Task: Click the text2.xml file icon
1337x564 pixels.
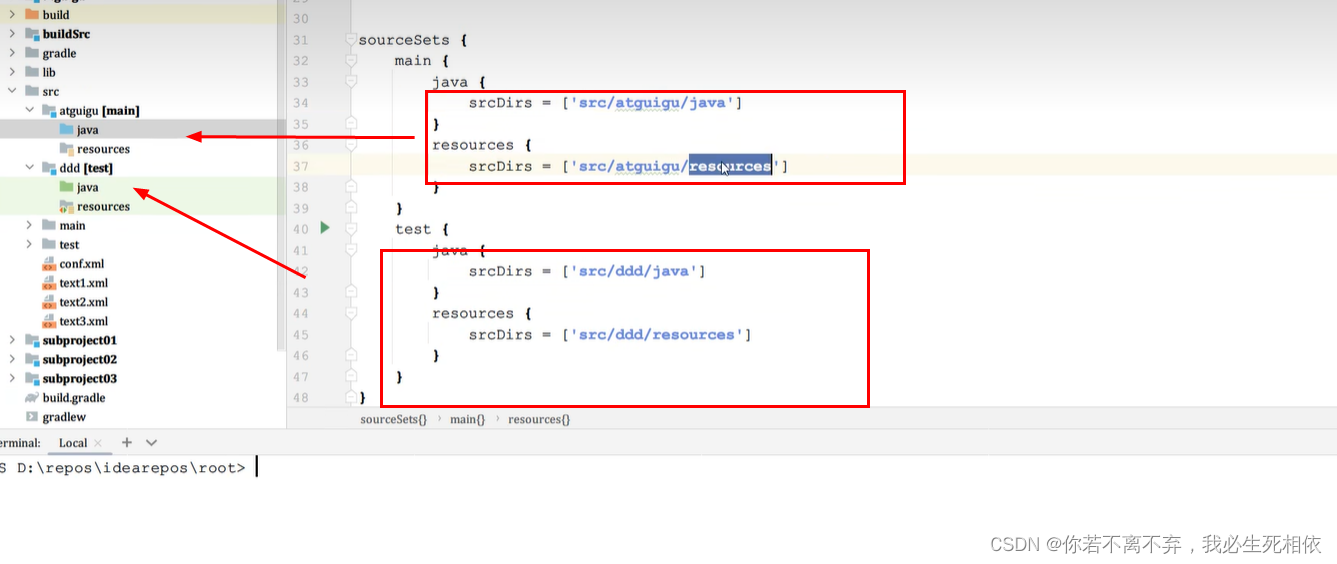Action: pos(49,302)
